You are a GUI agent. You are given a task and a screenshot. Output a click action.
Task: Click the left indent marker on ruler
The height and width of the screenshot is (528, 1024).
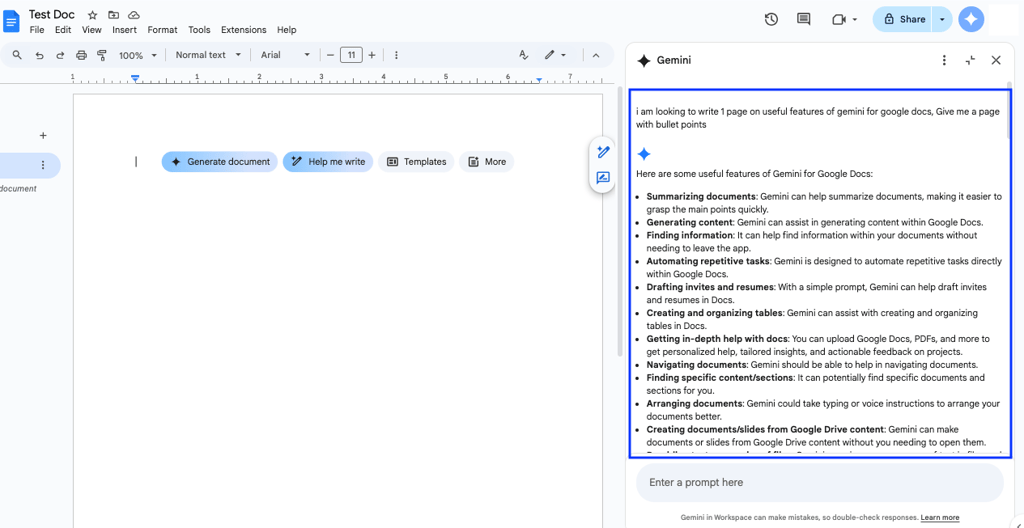135,78
